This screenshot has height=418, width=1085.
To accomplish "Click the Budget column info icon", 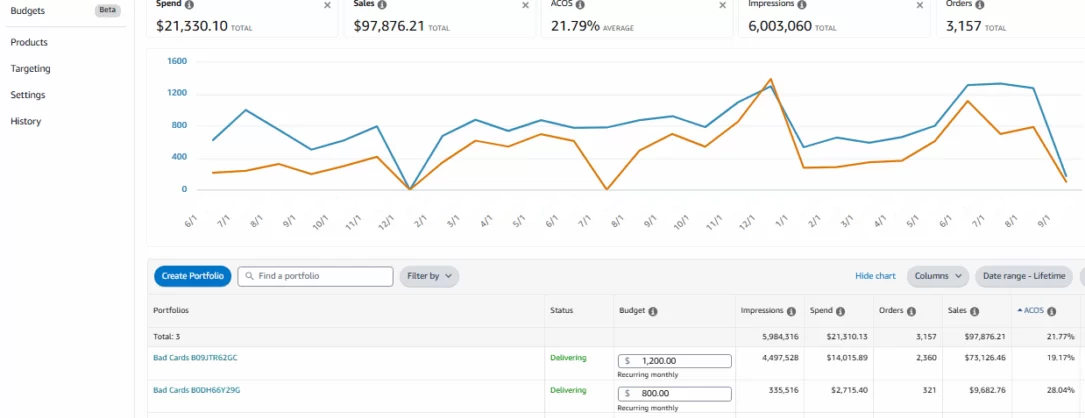I will (653, 311).
